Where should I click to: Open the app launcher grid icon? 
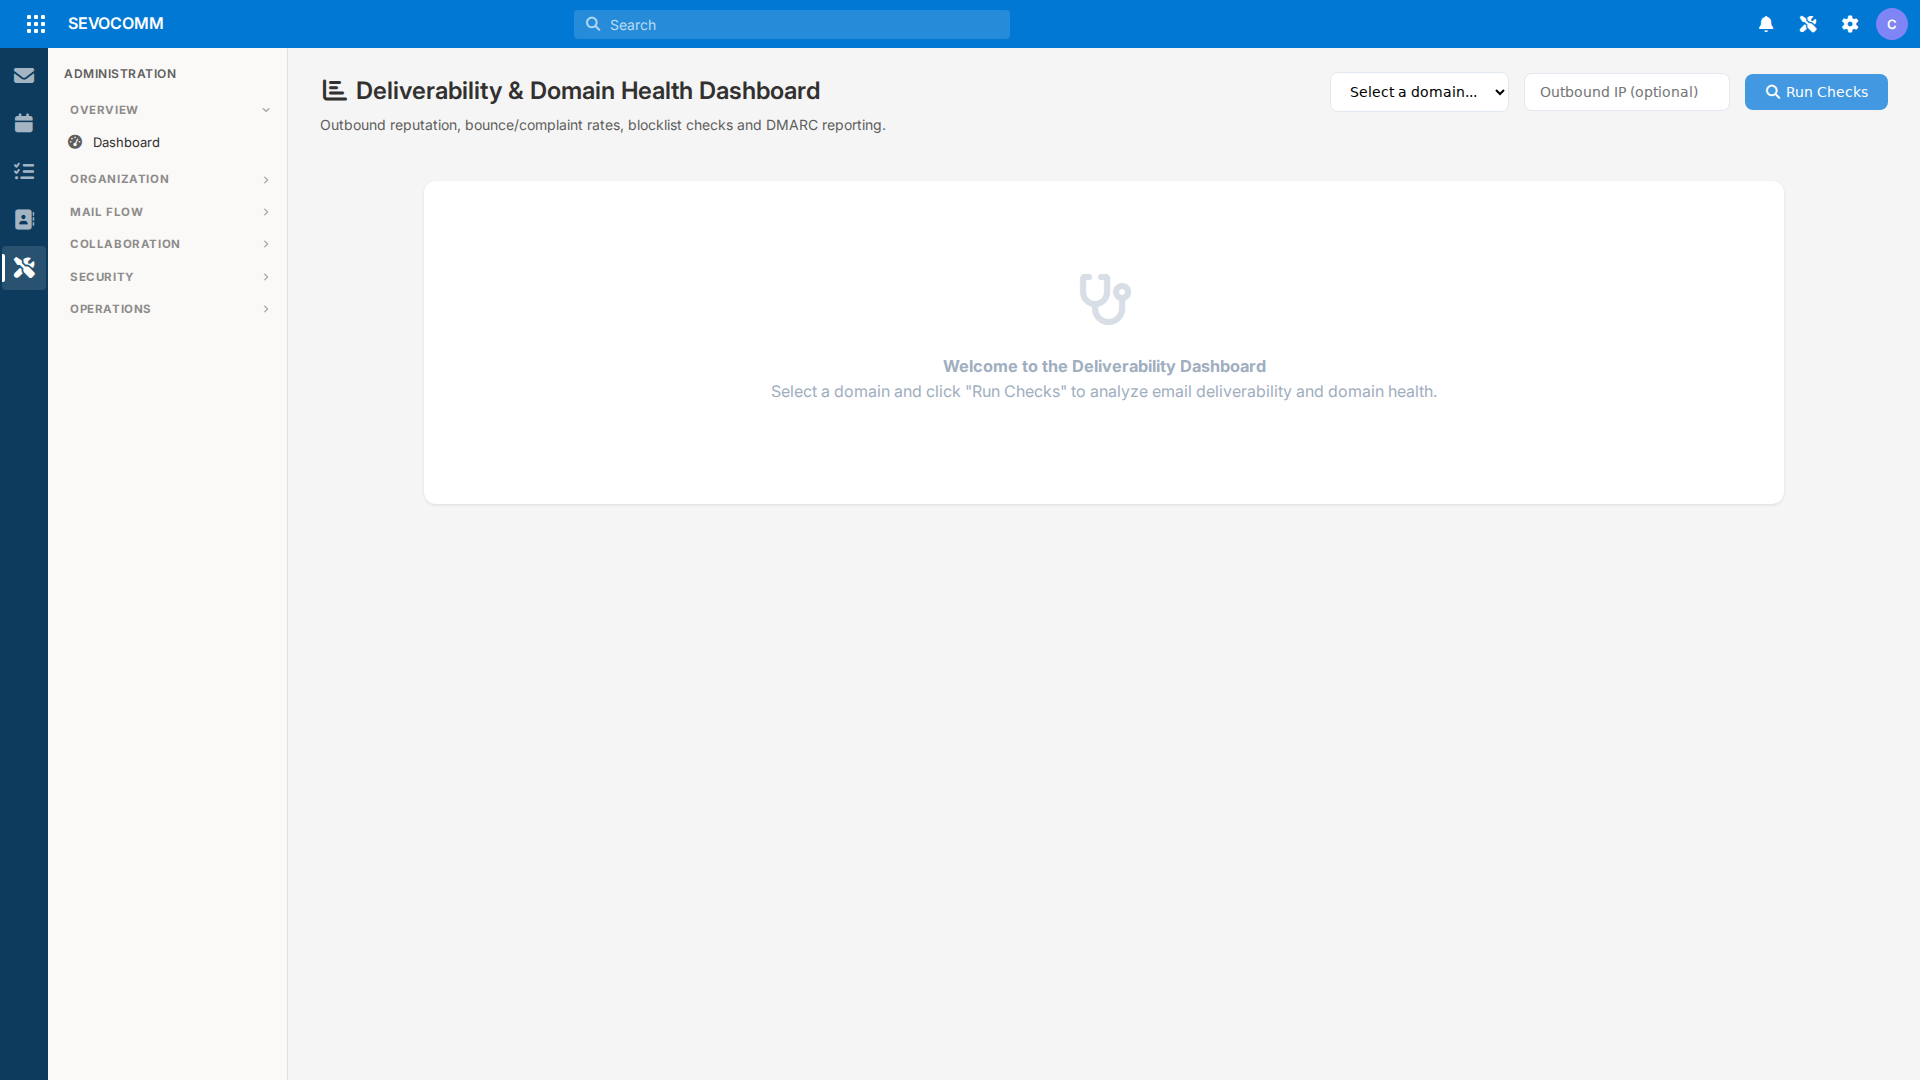(x=36, y=23)
